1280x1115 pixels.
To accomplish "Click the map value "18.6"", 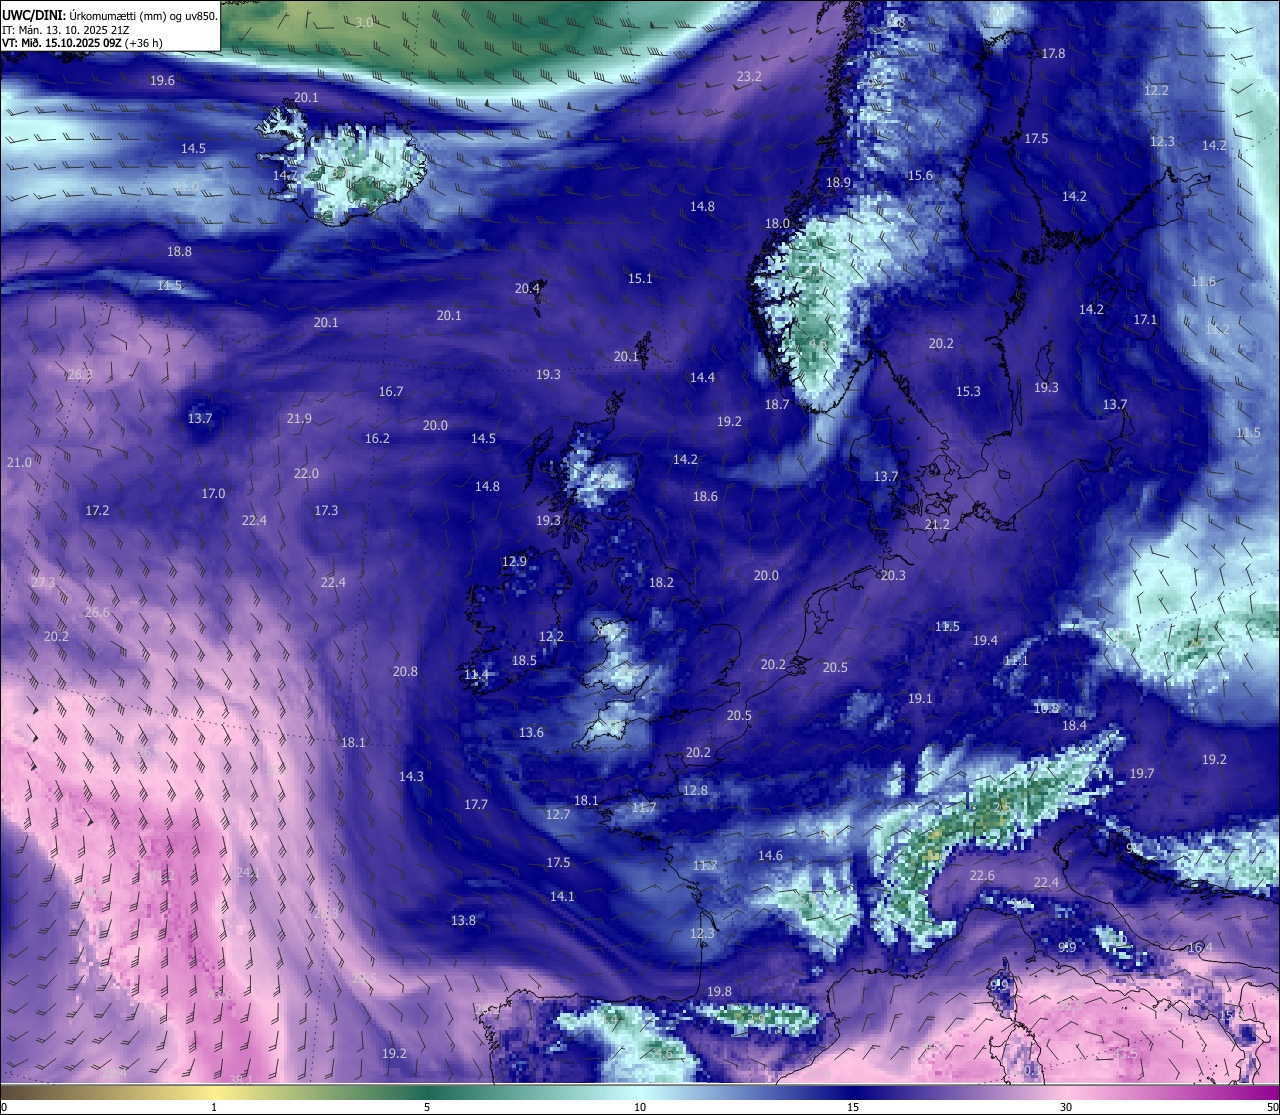I will pyautogui.click(x=705, y=497).
